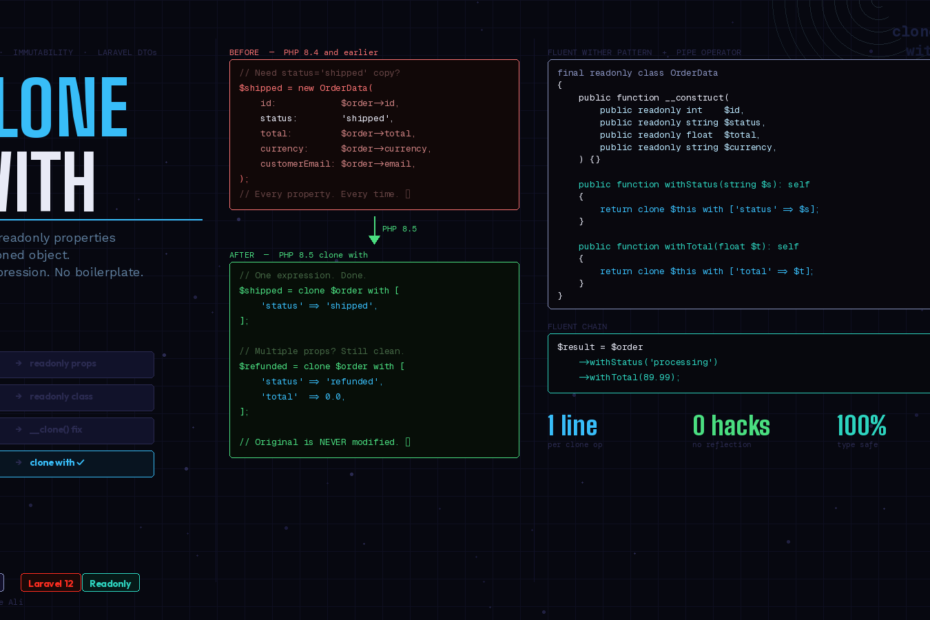Click the arrow icon beside readonly class
Viewport: 930px width, 620px height.
click(x=19, y=397)
